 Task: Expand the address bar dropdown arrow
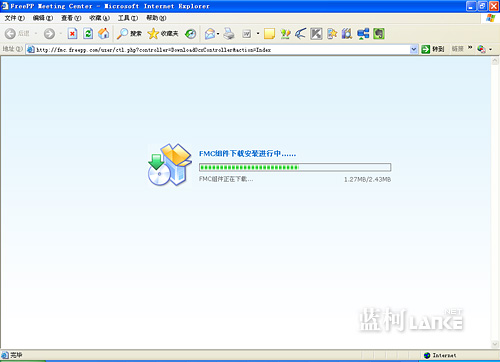point(413,49)
